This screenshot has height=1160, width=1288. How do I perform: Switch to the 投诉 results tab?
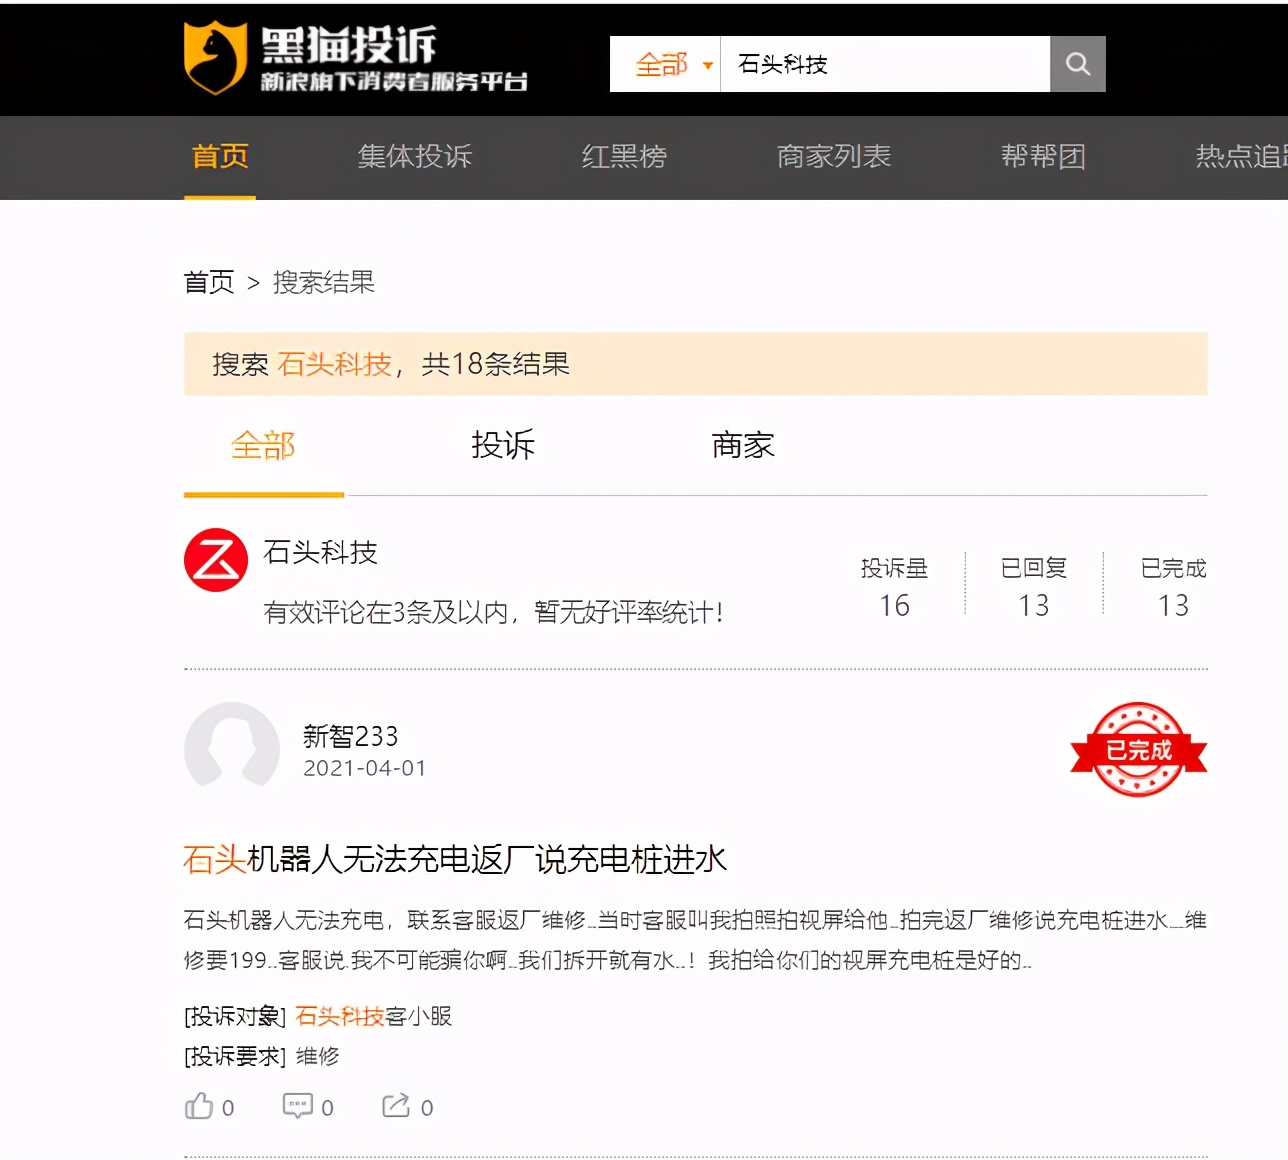tap(503, 445)
